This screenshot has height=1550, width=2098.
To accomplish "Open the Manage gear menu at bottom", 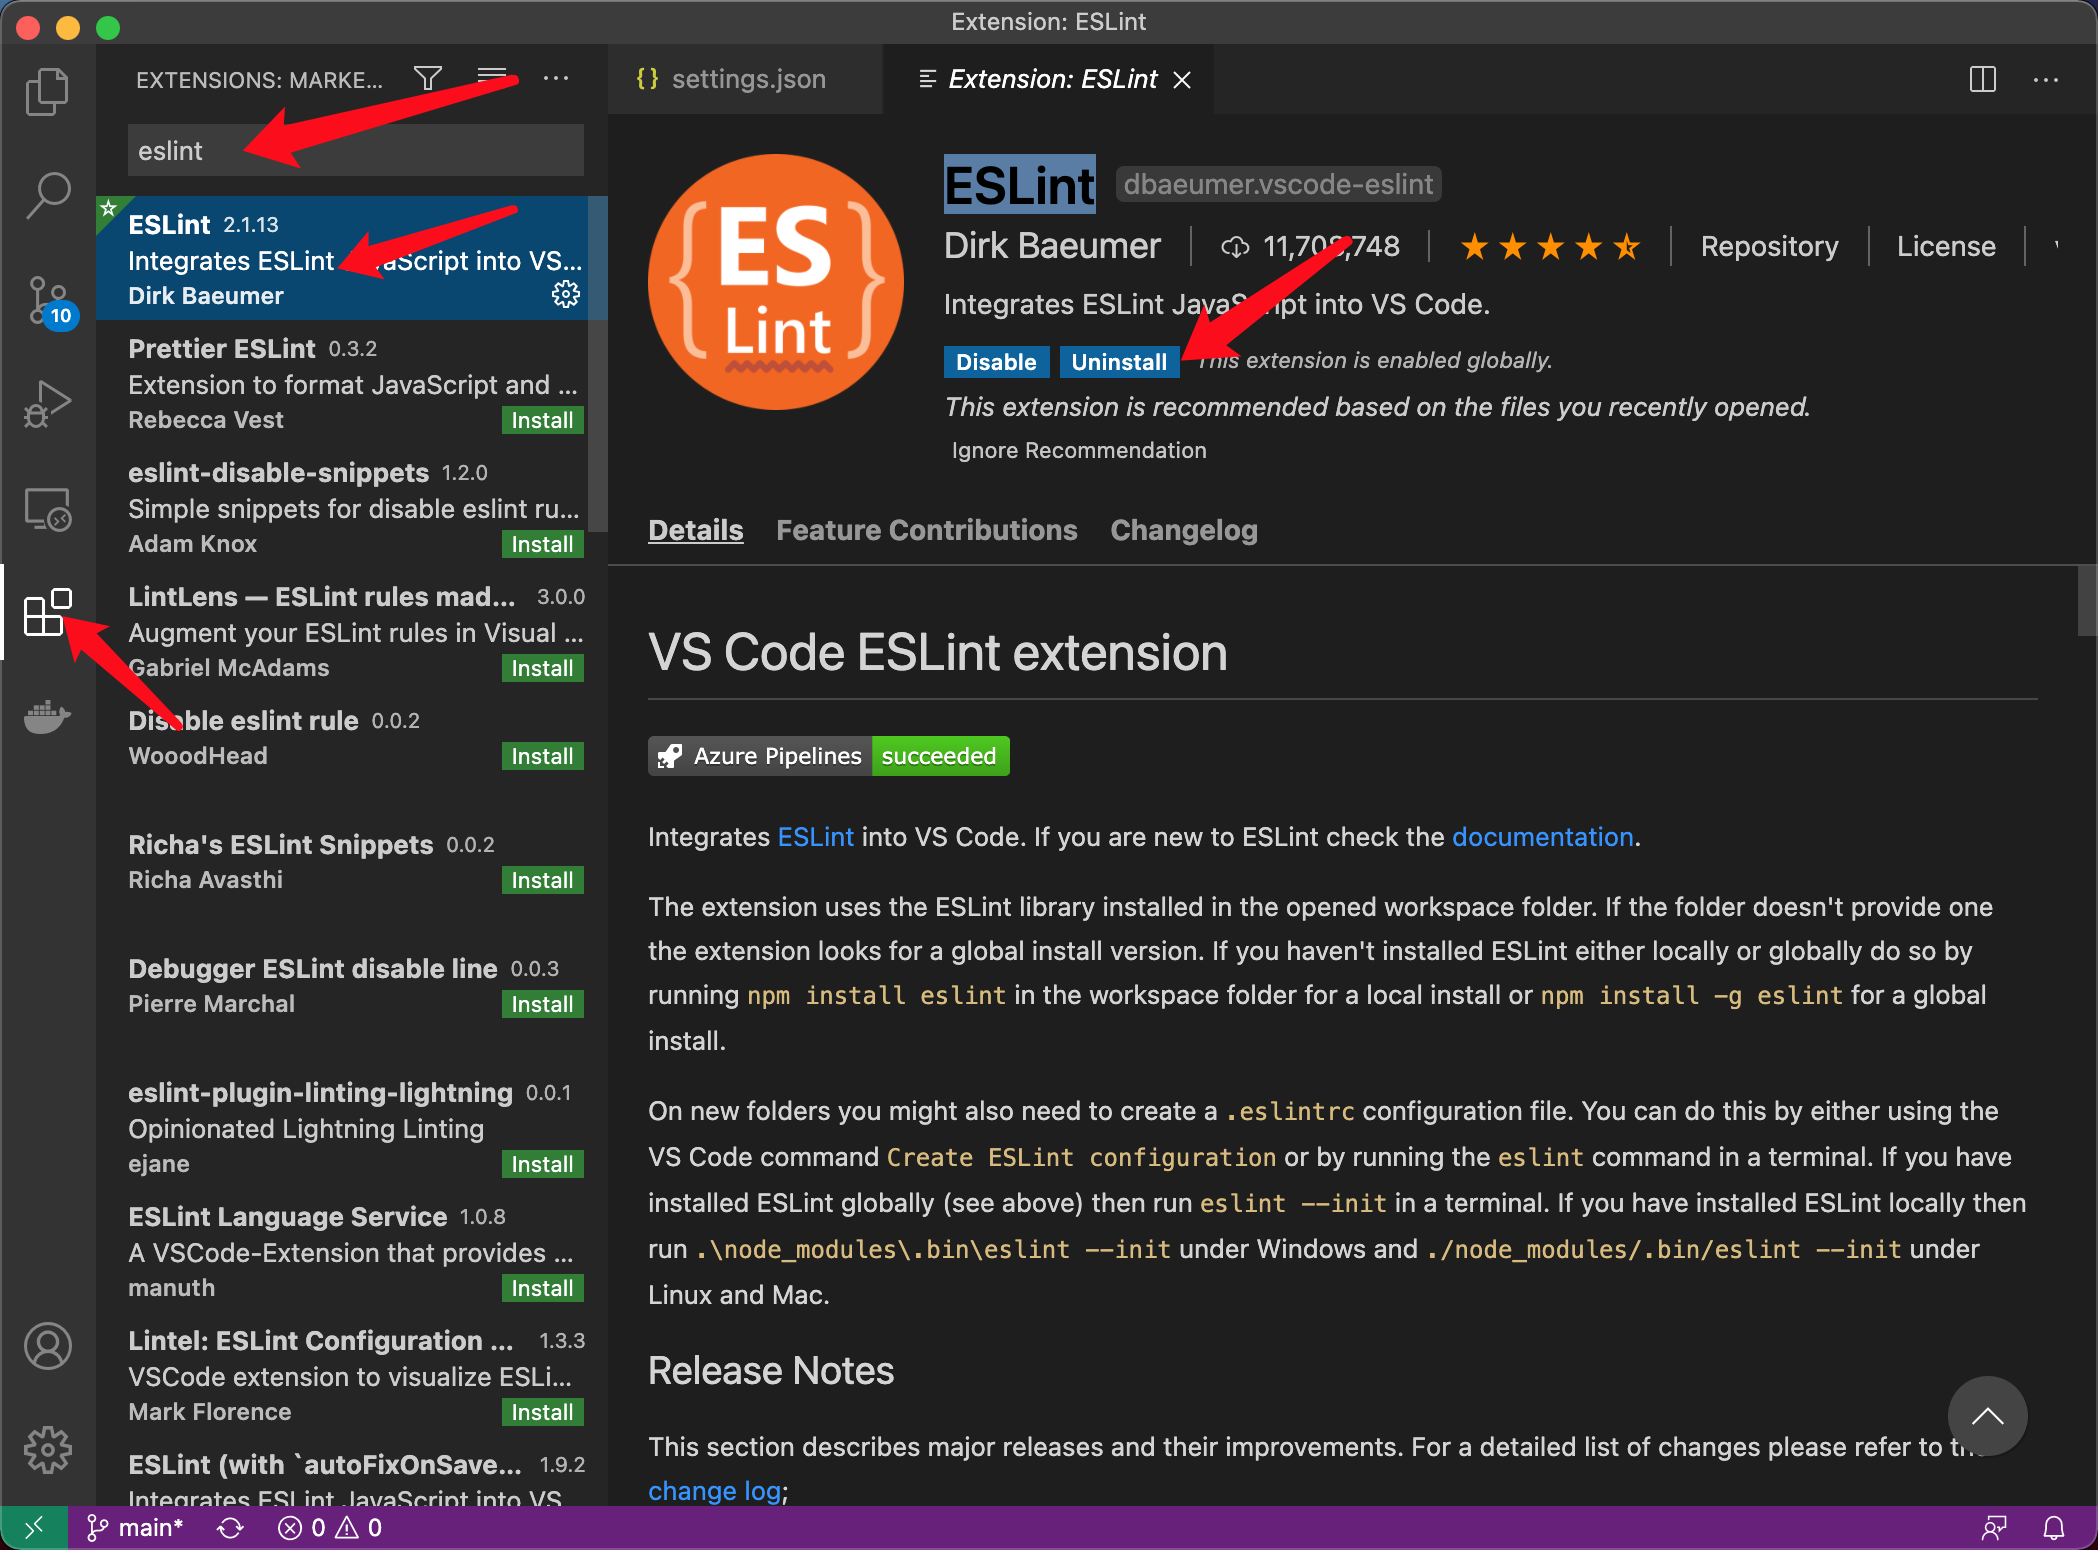I will tap(47, 1450).
